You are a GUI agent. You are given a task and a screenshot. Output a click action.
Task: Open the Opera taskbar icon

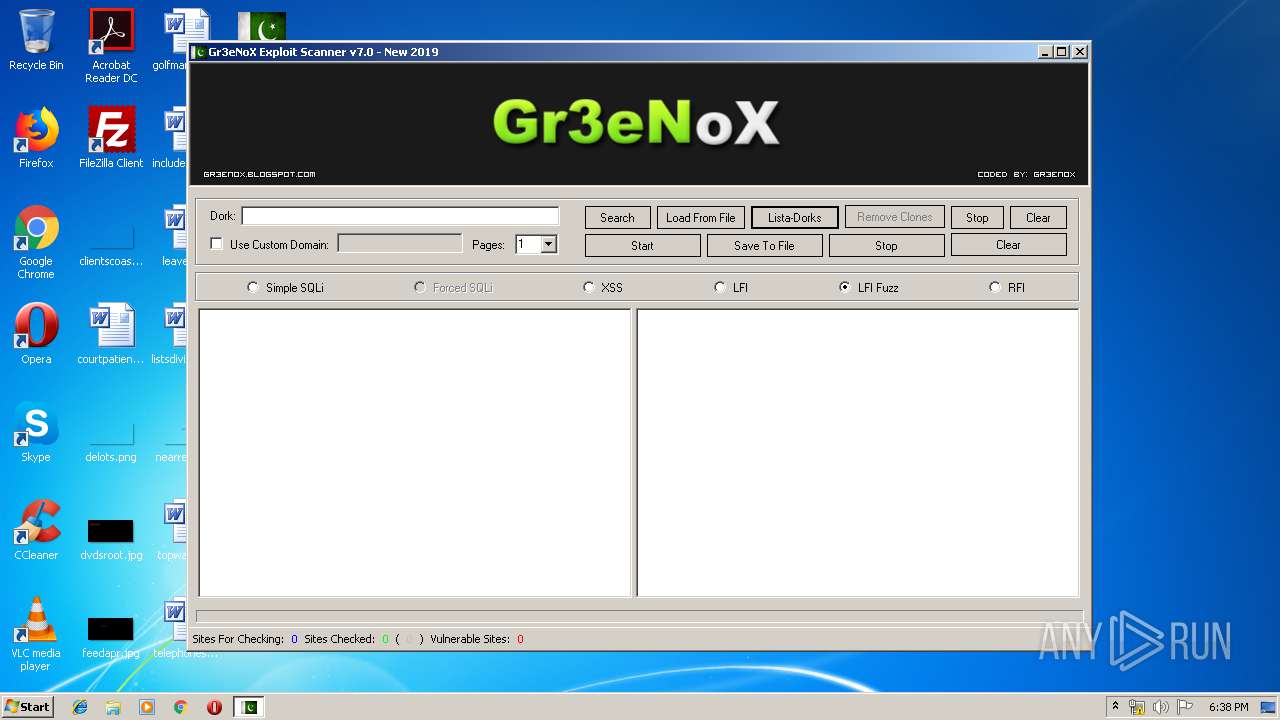tap(214, 707)
